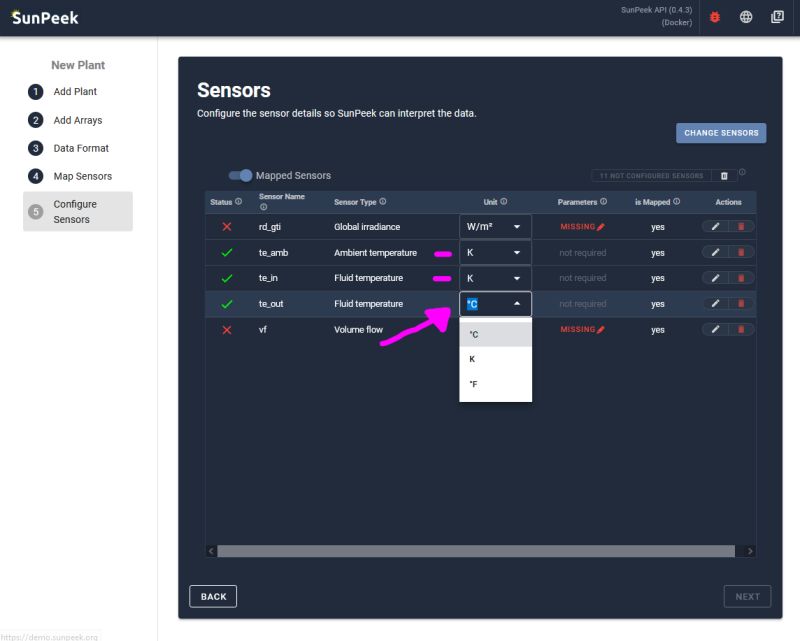Click info icon next to Sensor Type
This screenshot has height=641, width=800.
click(383, 202)
